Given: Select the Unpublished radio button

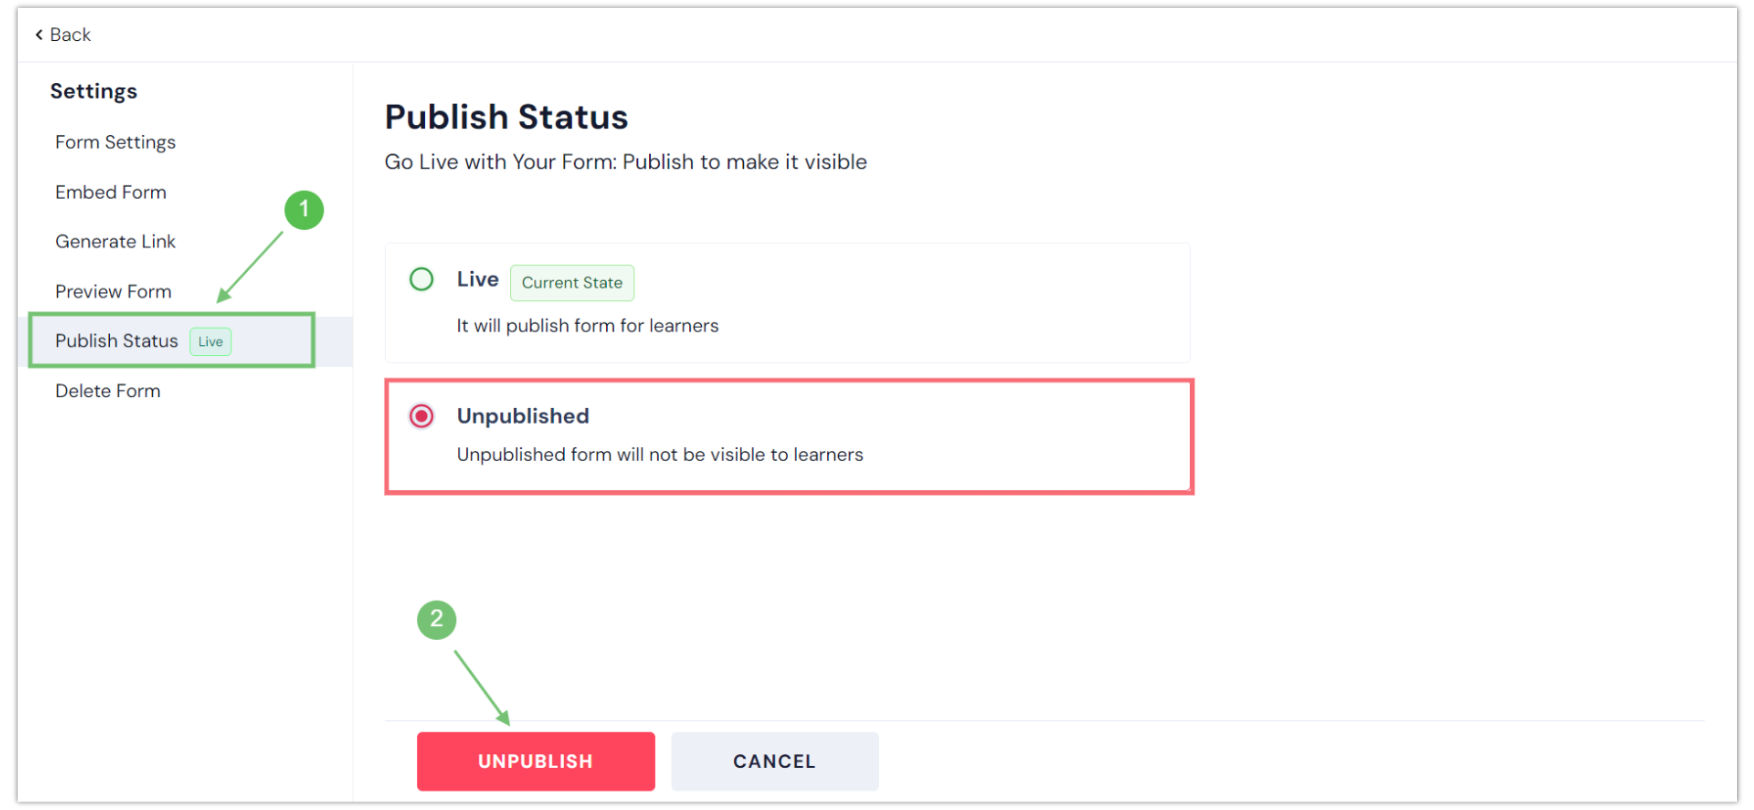Looking at the screenshot, I should click(421, 416).
